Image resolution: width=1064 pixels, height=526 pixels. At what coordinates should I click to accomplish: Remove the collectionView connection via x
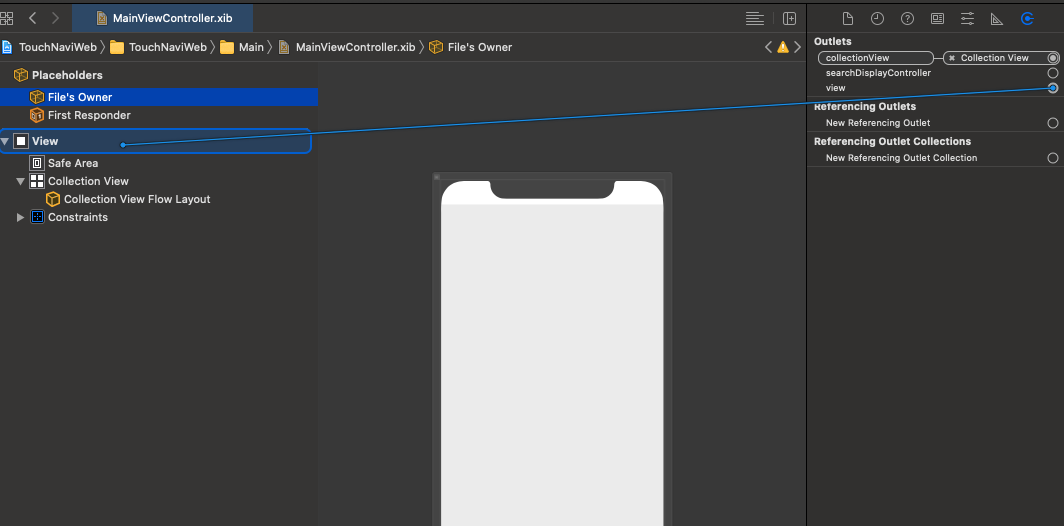click(x=952, y=58)
